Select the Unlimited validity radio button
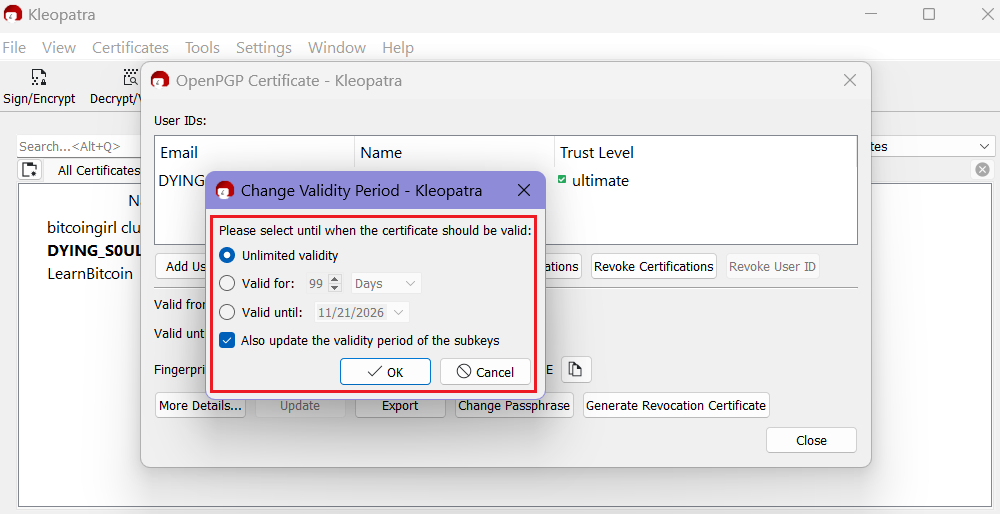 (x=226, y=256)
